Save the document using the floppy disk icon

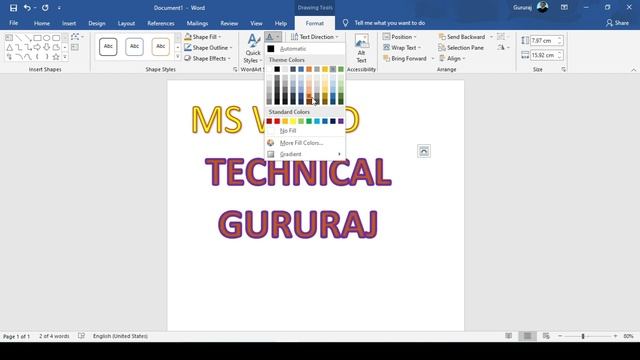tap(13, 8)
